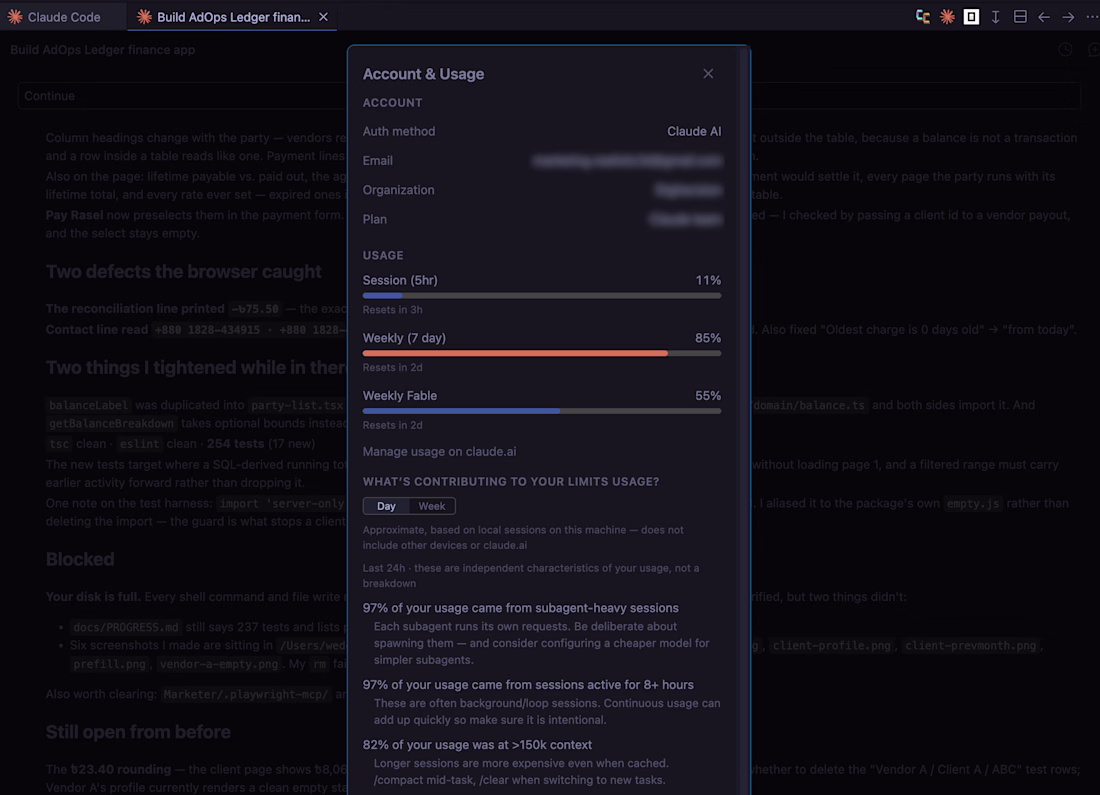The image size is (1100, 795).
Task: Close the Build AdOps Ledger tab
Action: pos(323,17)
